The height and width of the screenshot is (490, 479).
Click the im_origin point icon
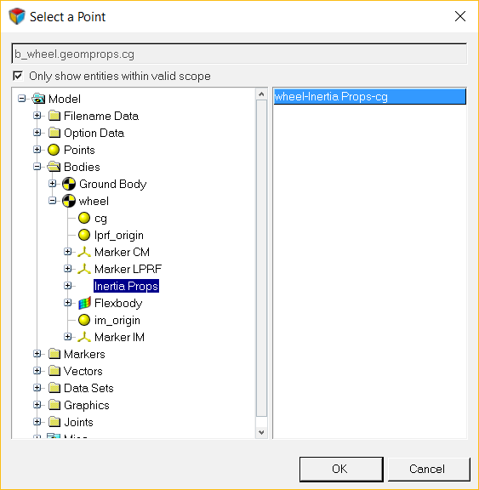(84, 320)
